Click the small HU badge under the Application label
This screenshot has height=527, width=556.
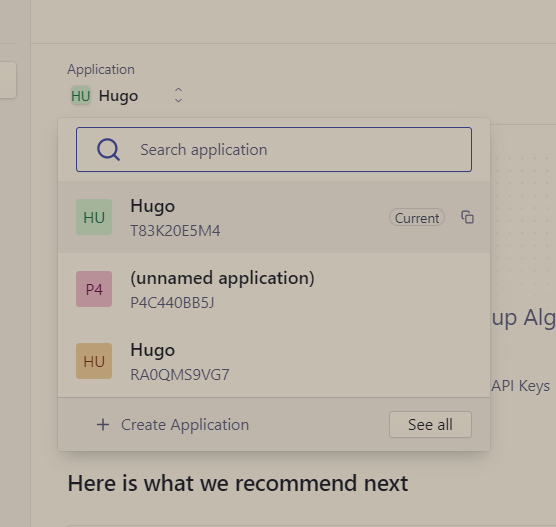pos(80,96)
